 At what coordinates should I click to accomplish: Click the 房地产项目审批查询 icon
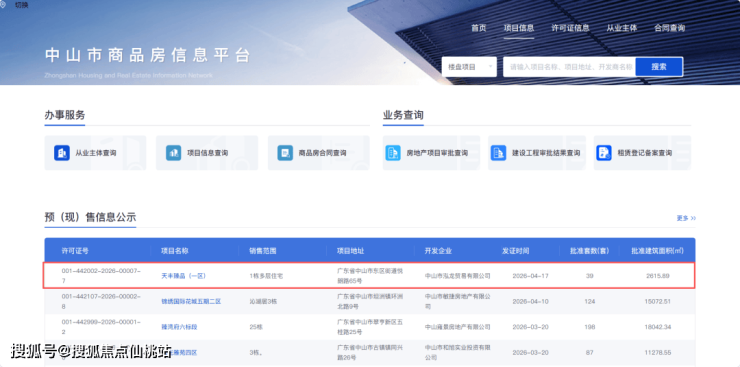click(x=393, y=153)
